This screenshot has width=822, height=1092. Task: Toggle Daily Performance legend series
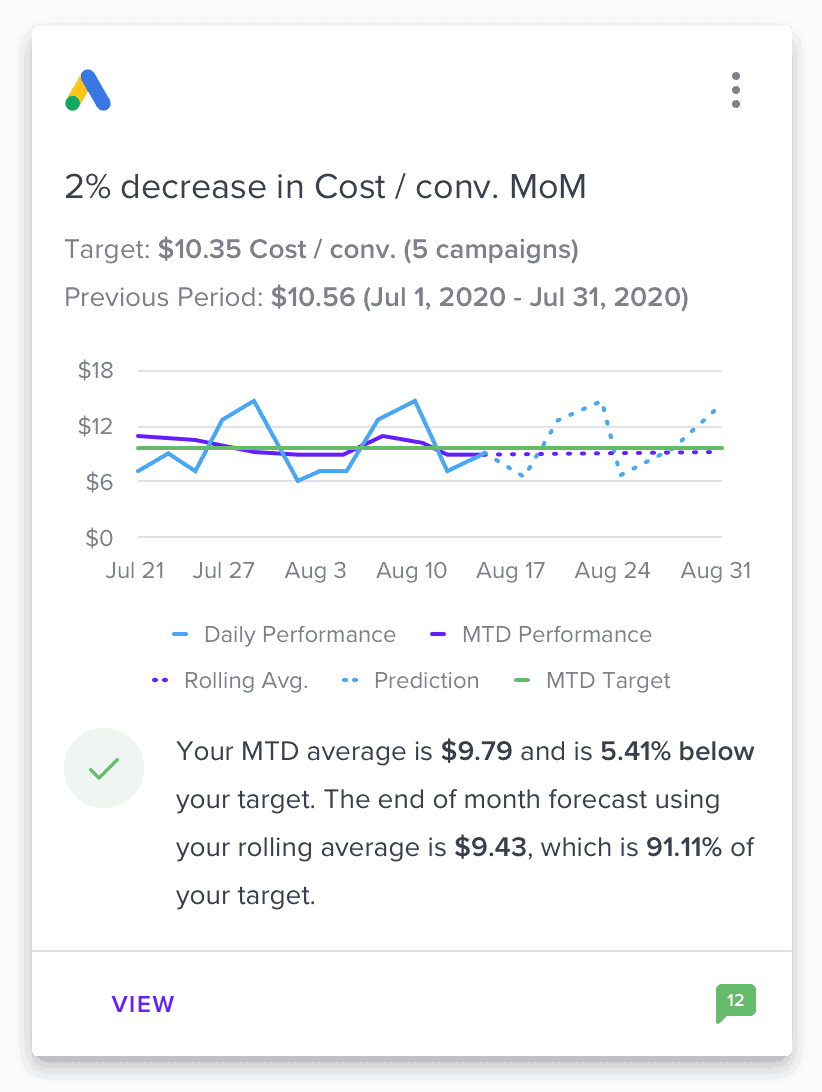point(284,634)
